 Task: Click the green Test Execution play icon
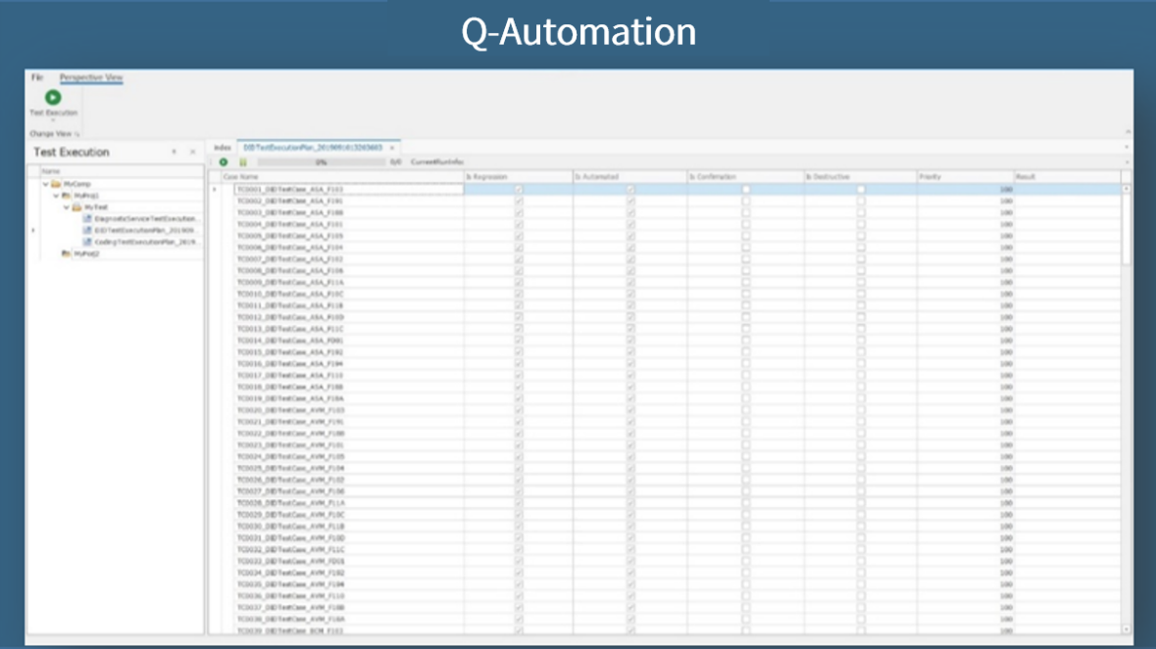[x=53, y=97]
